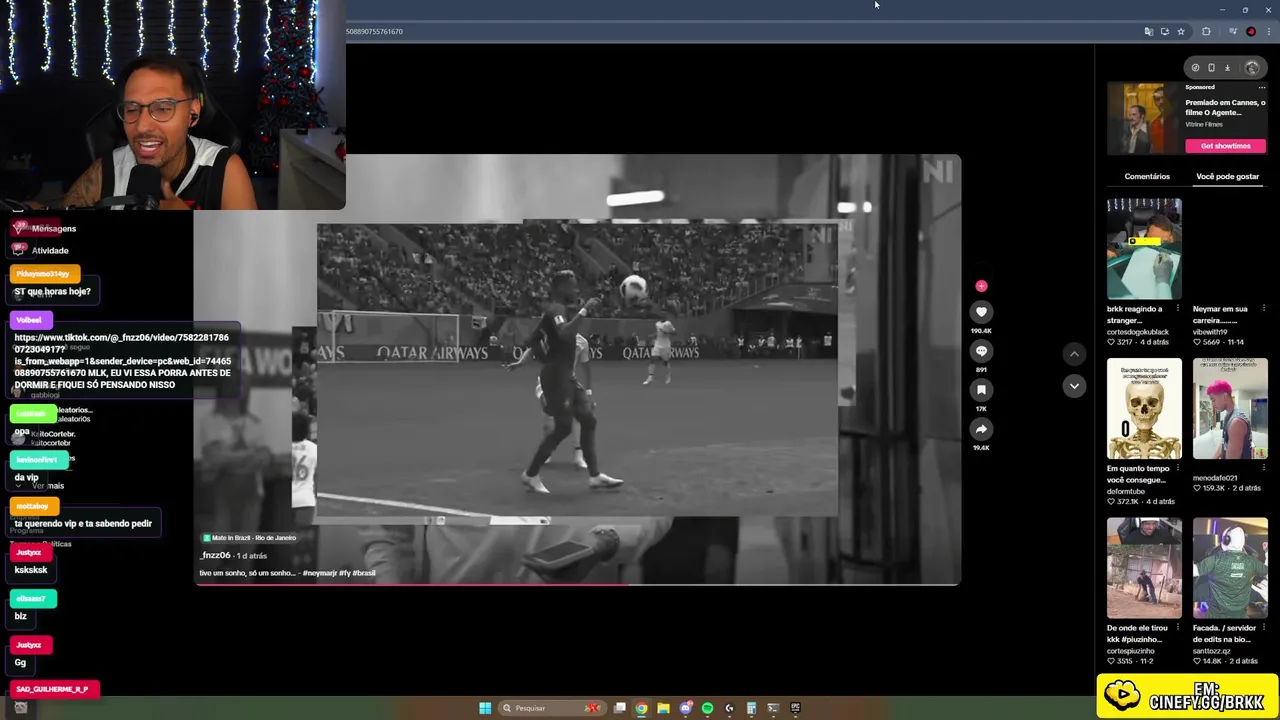
Task: Click Atividade item in chat overlay
Action: (50, 251)
